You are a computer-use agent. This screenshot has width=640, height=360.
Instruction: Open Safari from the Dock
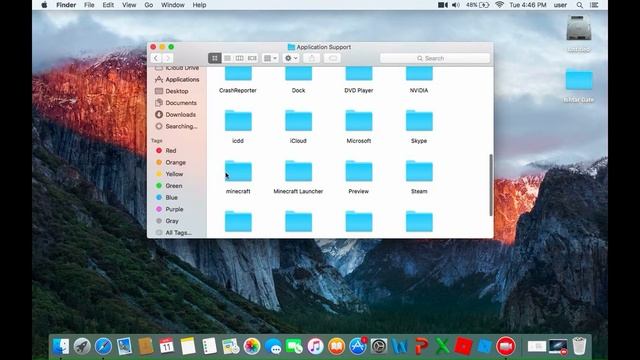point(103,346)
